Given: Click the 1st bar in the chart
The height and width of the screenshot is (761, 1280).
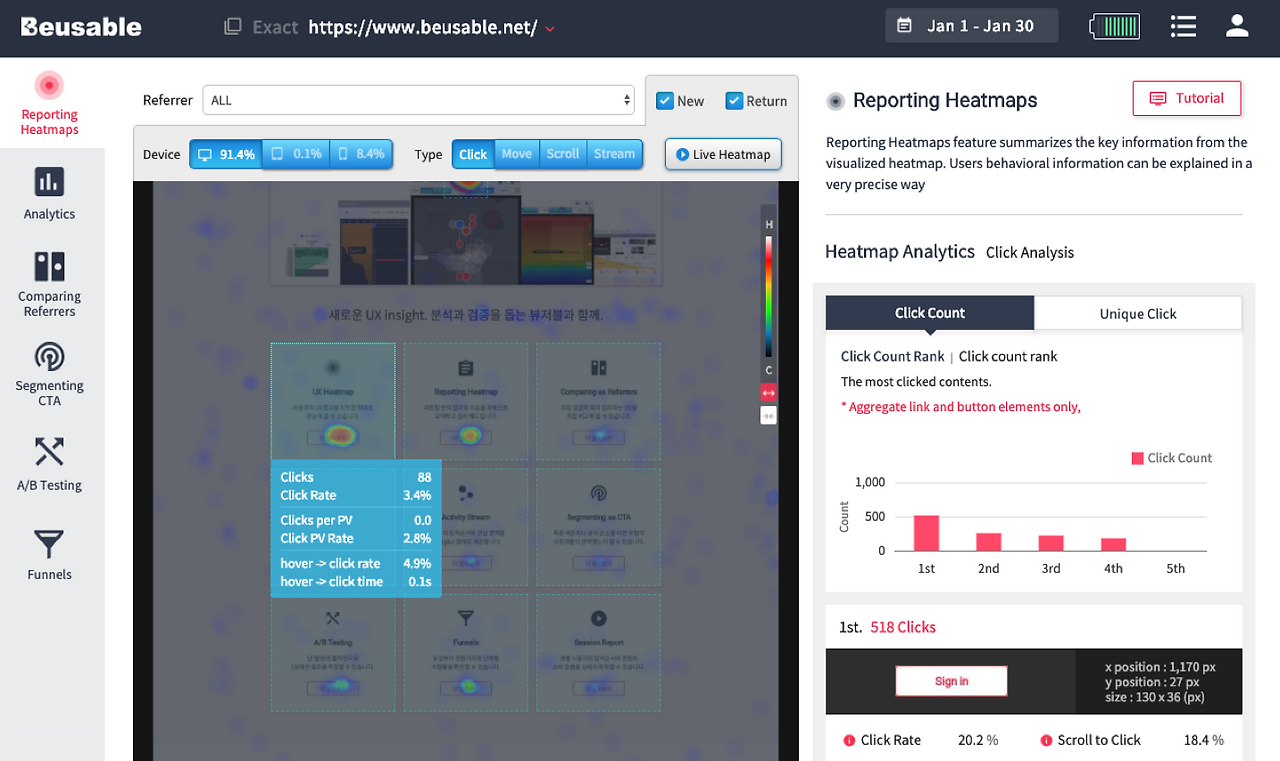Looking at the screenshot, I should click(x=927, y=533).
